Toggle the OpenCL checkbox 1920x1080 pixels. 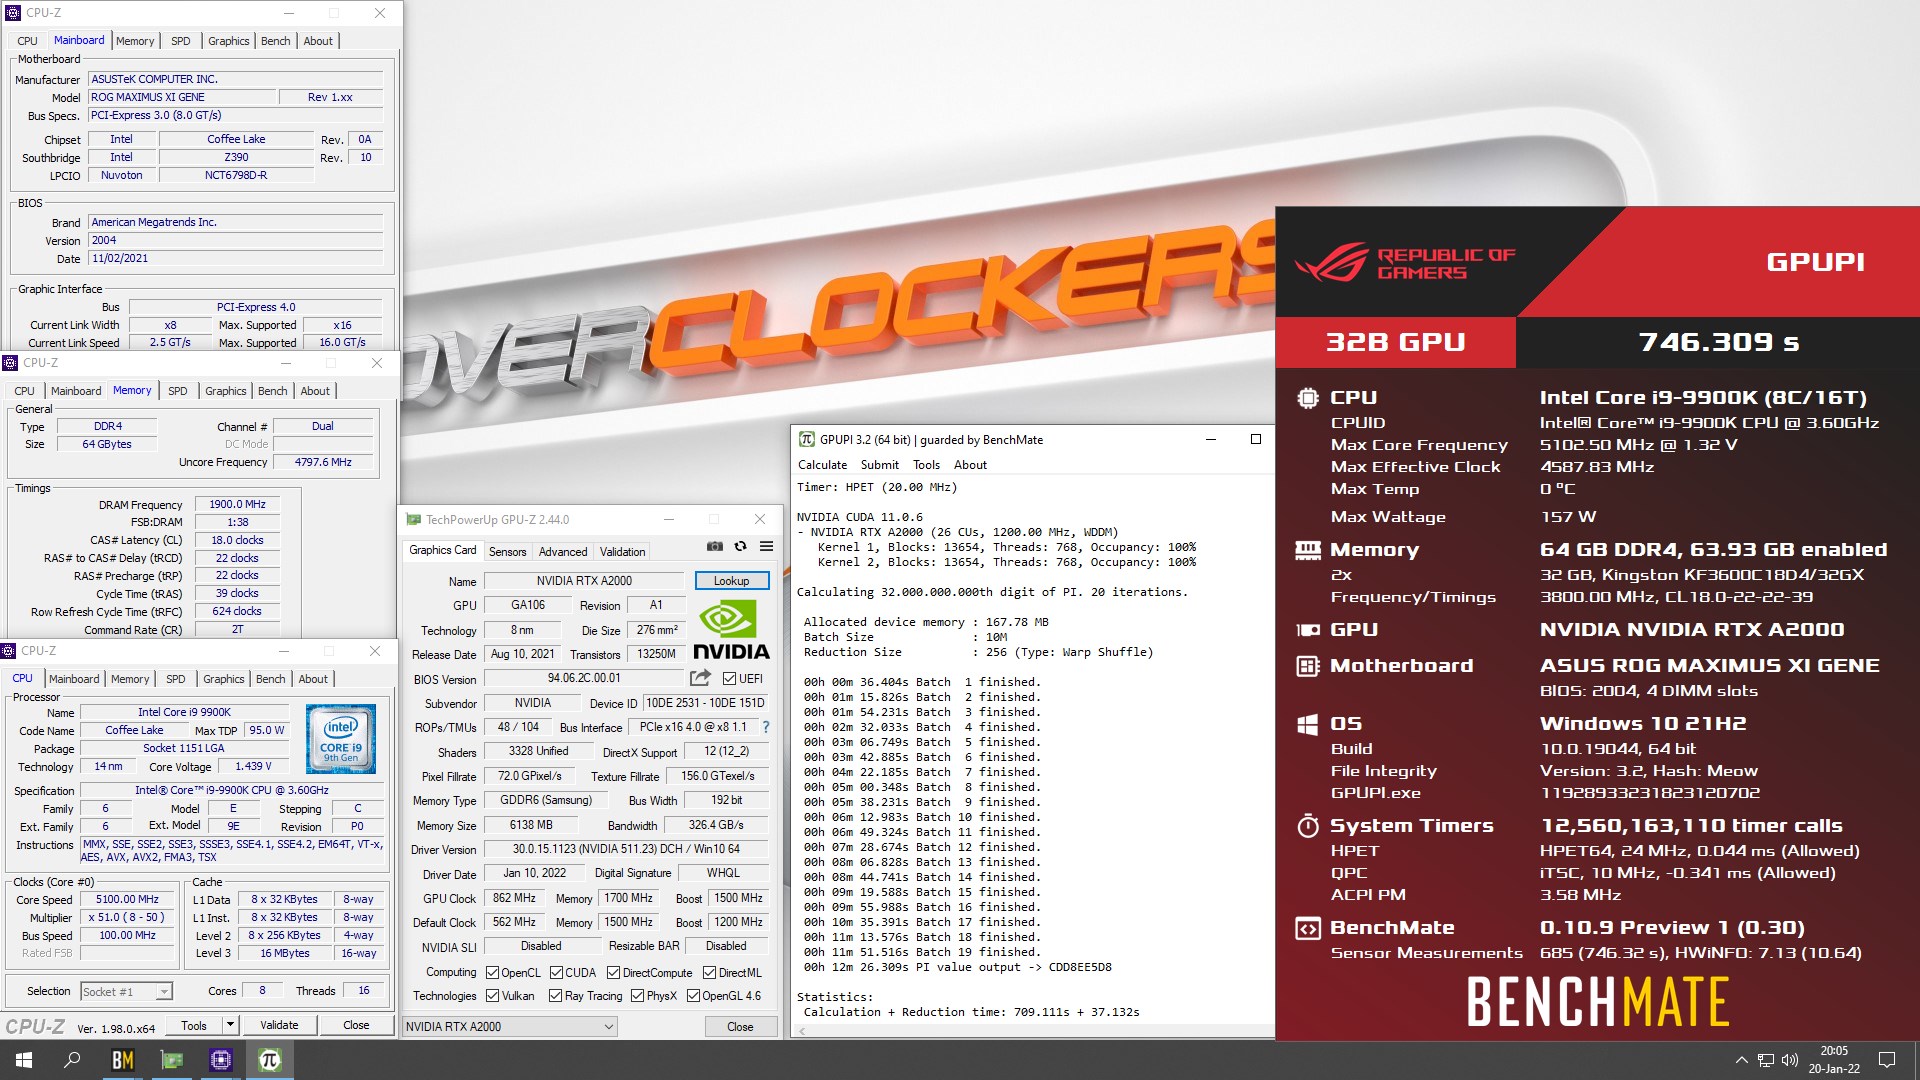click(492, 972)
